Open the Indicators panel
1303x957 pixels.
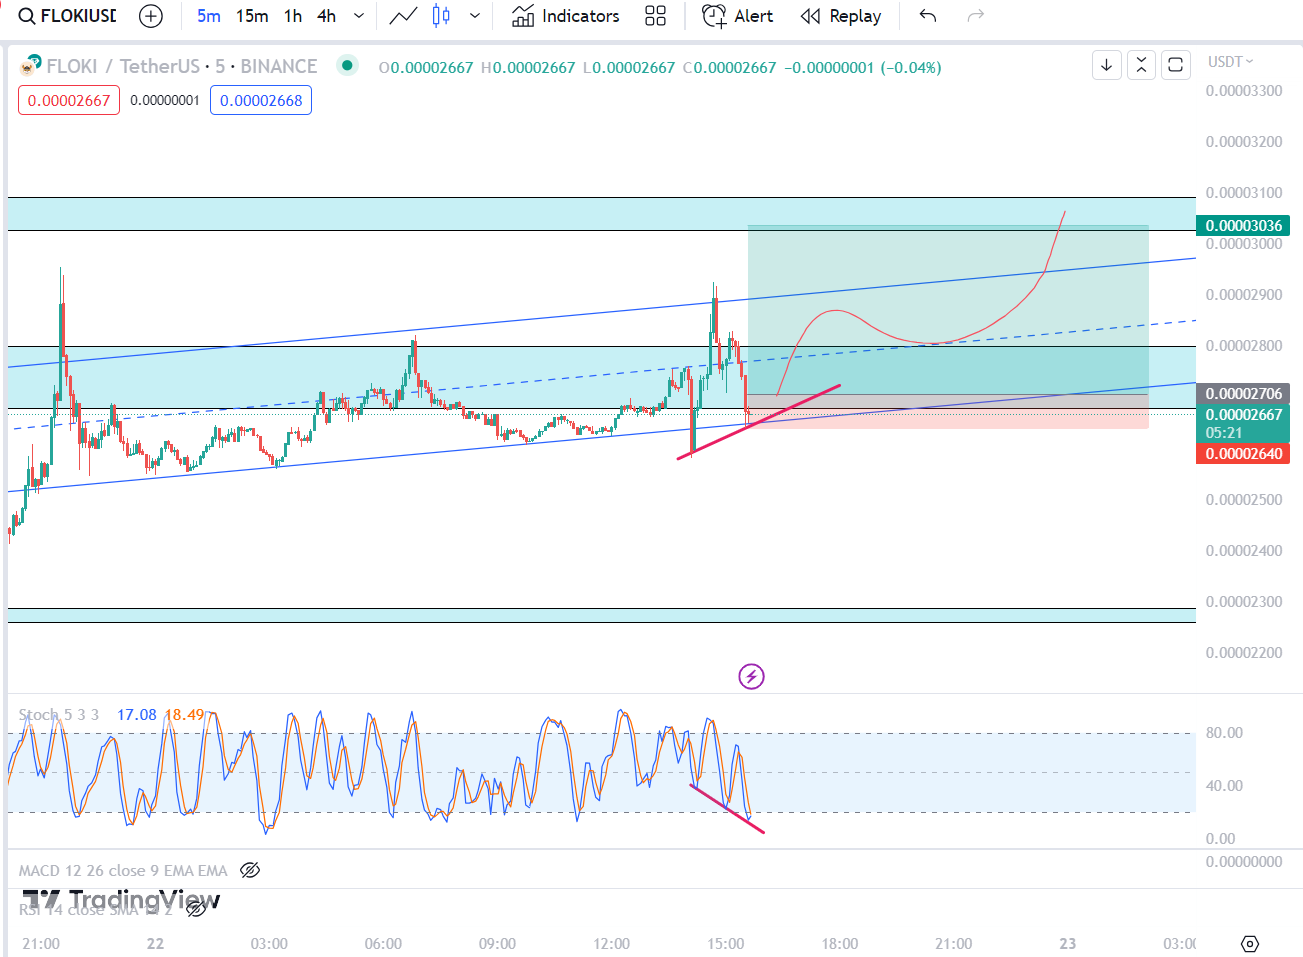[566, 16]
